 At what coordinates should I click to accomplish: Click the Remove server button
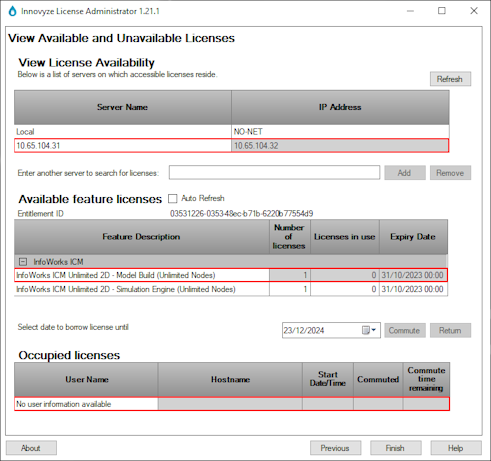[x=450, y=173]
